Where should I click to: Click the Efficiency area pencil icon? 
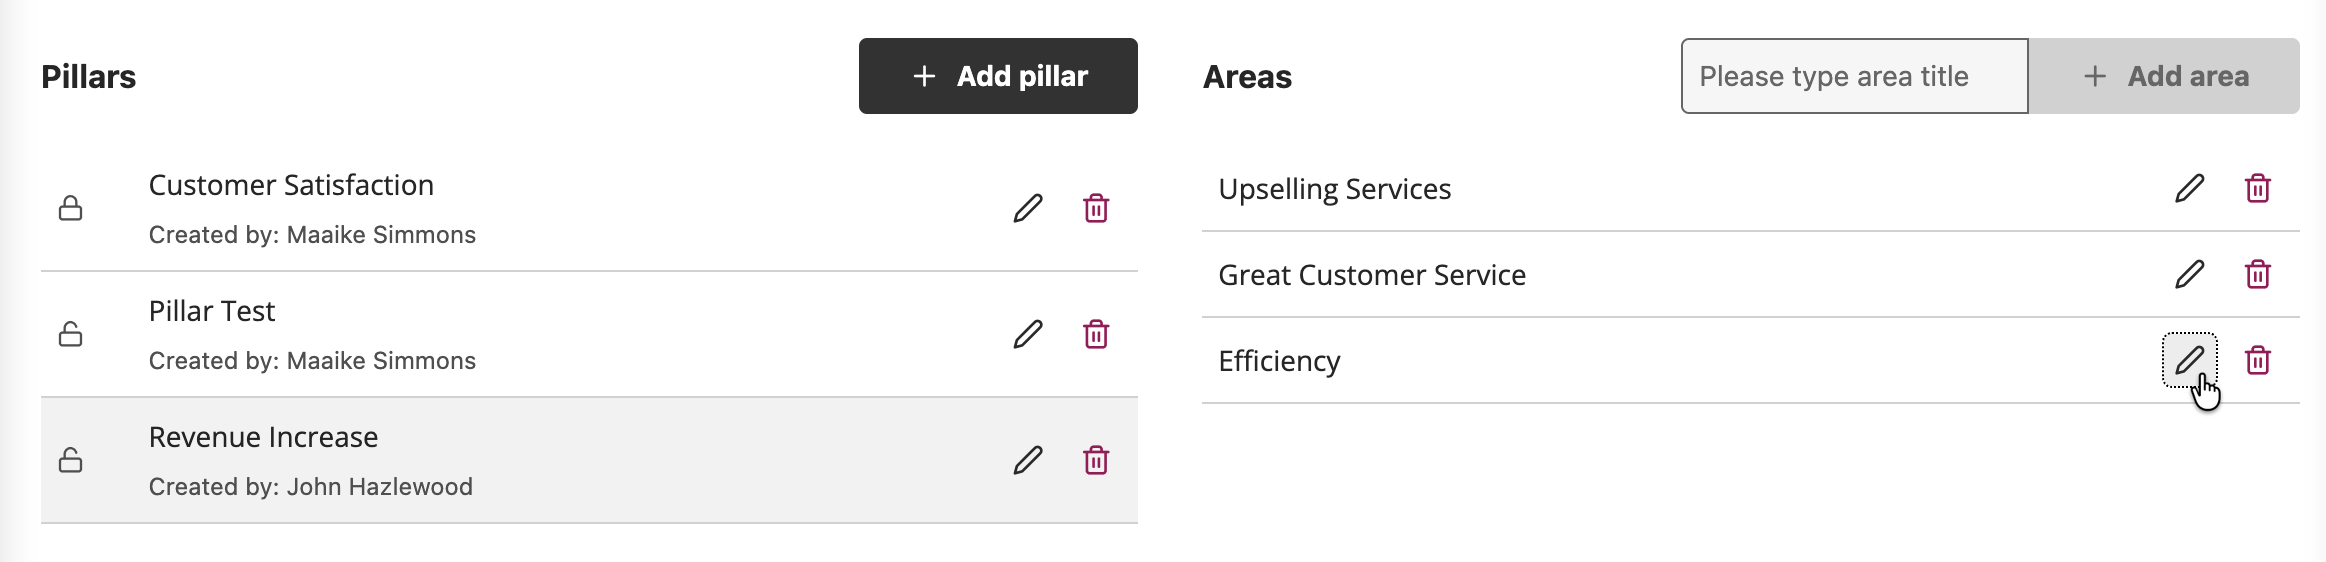click(x=2189, y=360)
